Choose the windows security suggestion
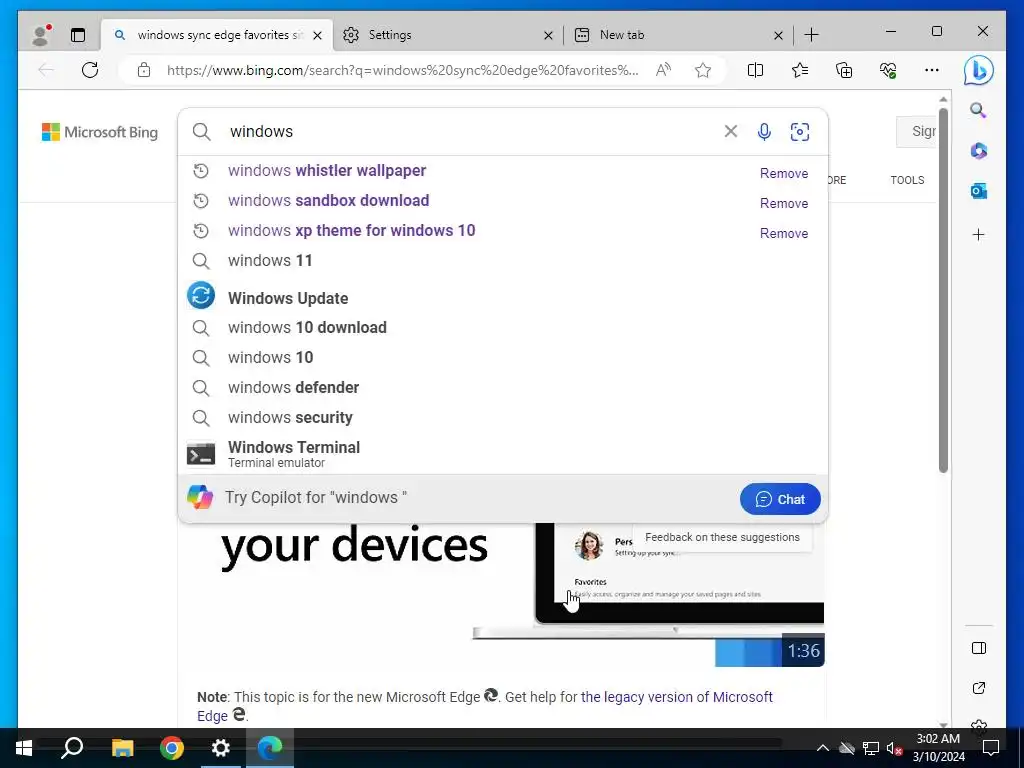The image size is (1024, 768). click(503, 418)
